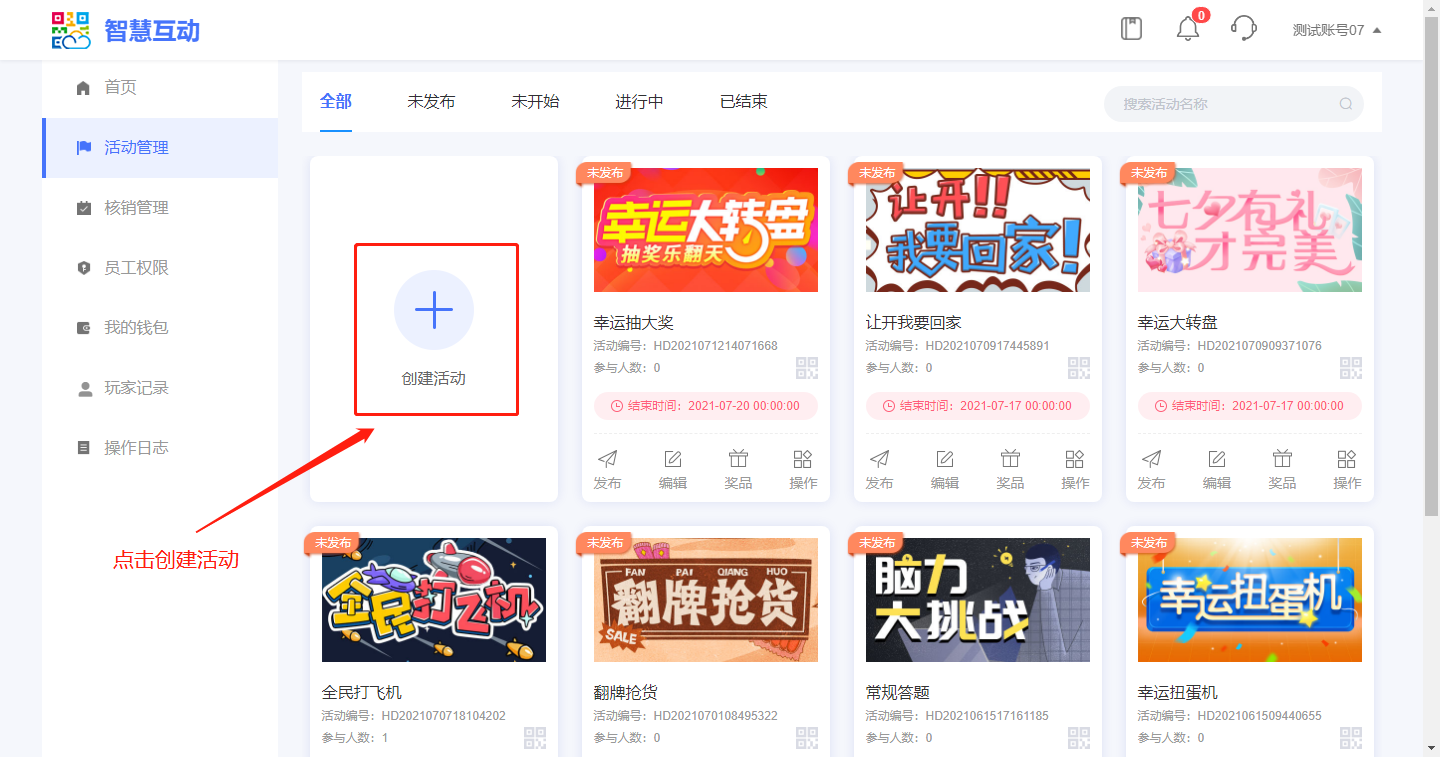This screenshot has width=1440, height=757.
Task: Open the help manual book icon
Action: (x=1131, y=29)
